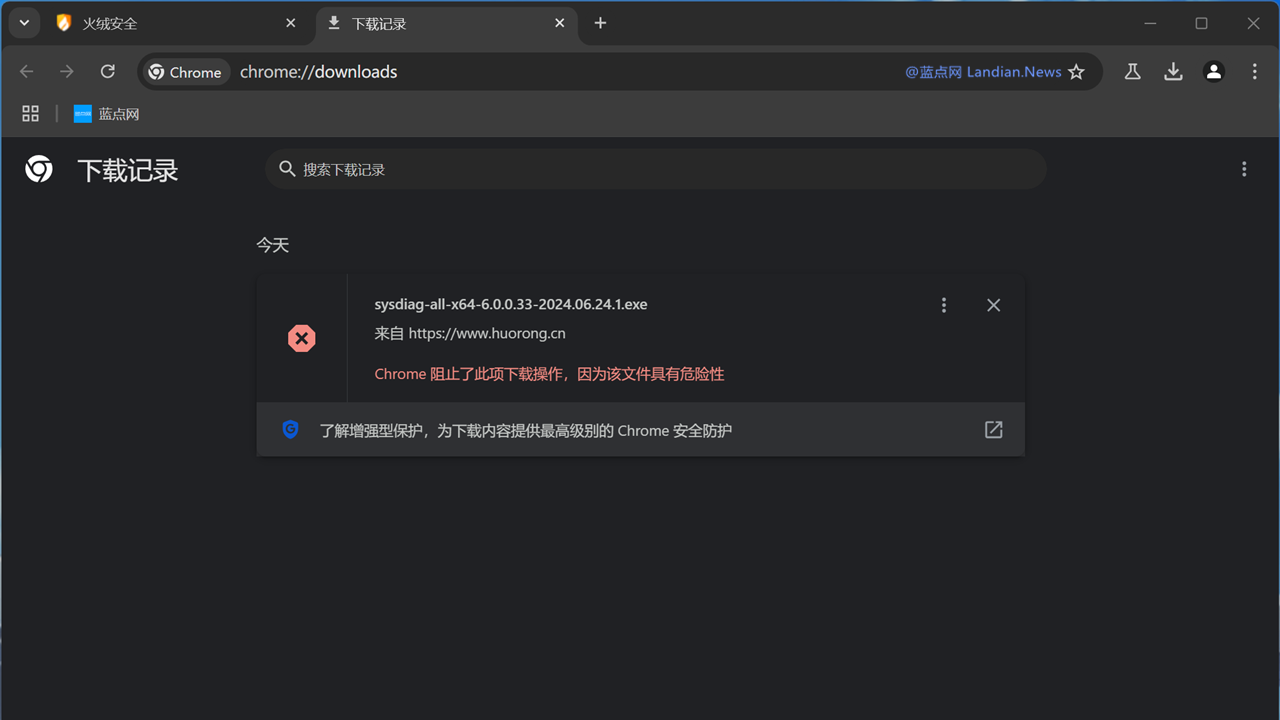This screenshot has height=720, width=1280.
Task: Reload the downloads page
Action: coord(108,72)
